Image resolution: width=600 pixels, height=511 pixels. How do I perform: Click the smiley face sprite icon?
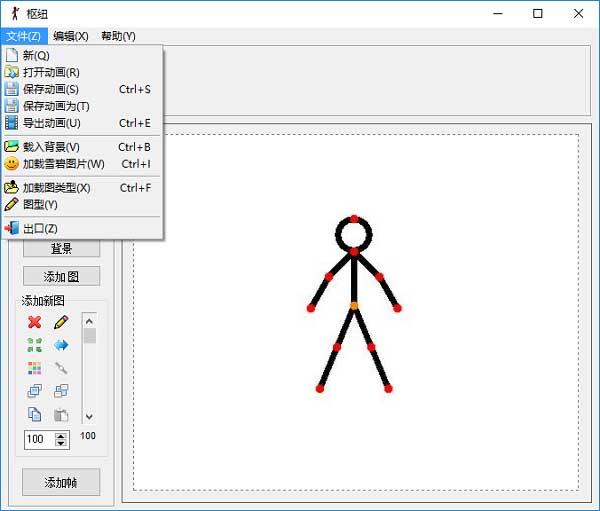tap(11, 164)
